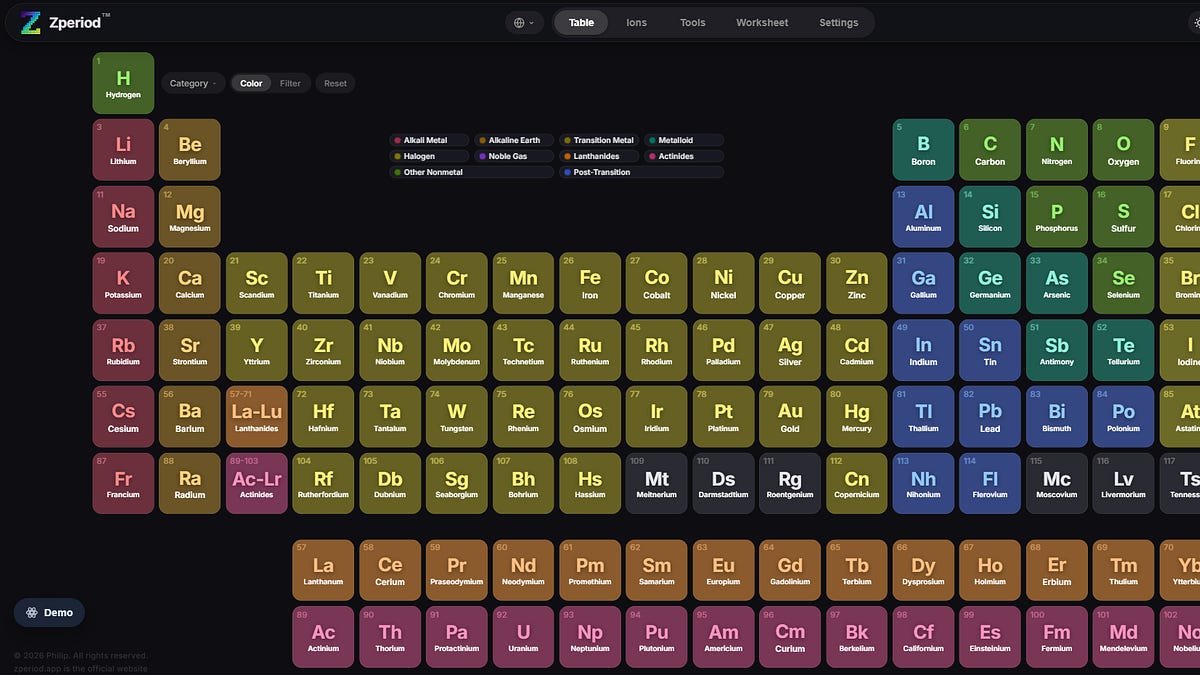Image resolution: width=1200 pixels, height=675 pixels.
Task: Expand the La-Lu Lanthanides group tile
Action: tap(257, 417)
